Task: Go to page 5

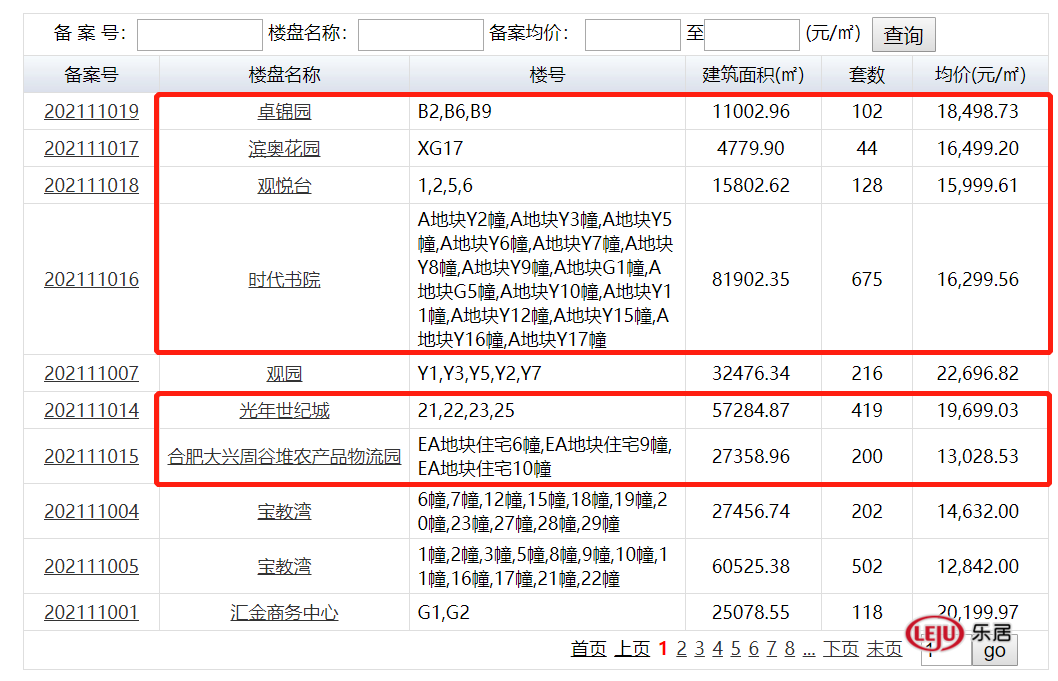Action: [735, 649]
